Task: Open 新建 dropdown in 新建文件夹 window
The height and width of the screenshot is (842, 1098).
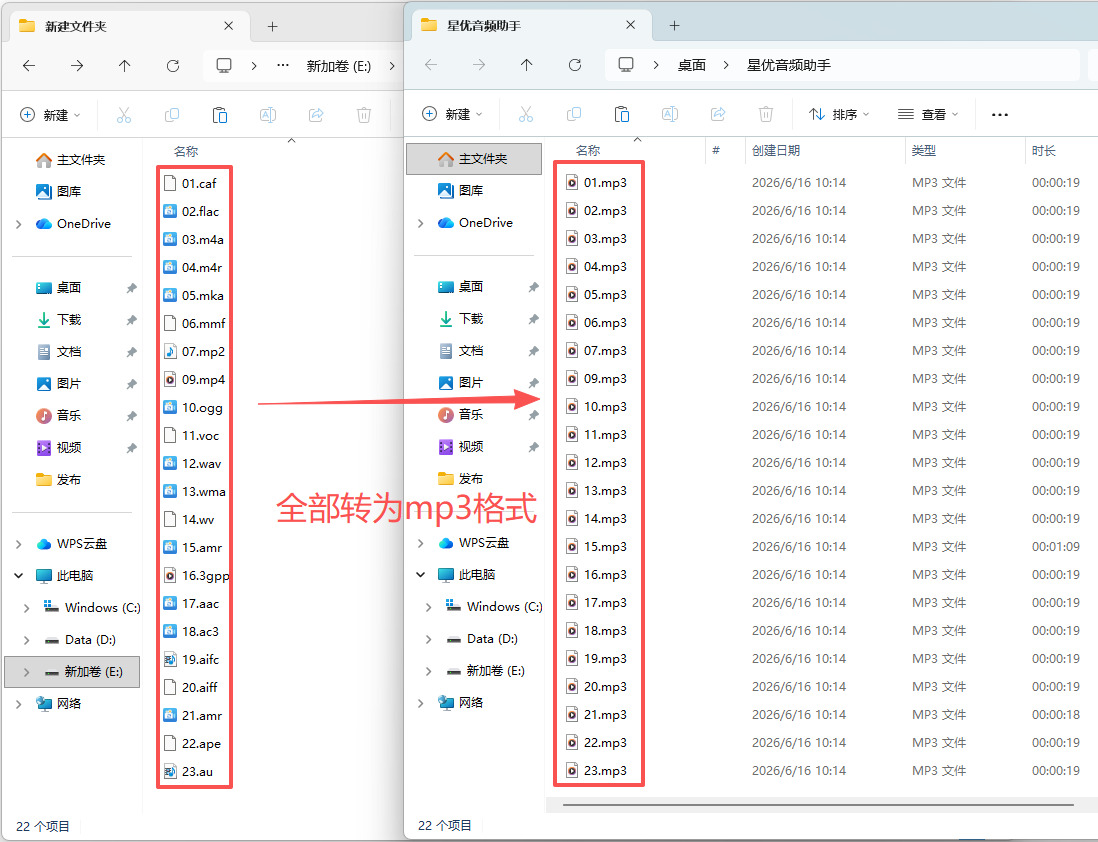Action: coord(50,115)
